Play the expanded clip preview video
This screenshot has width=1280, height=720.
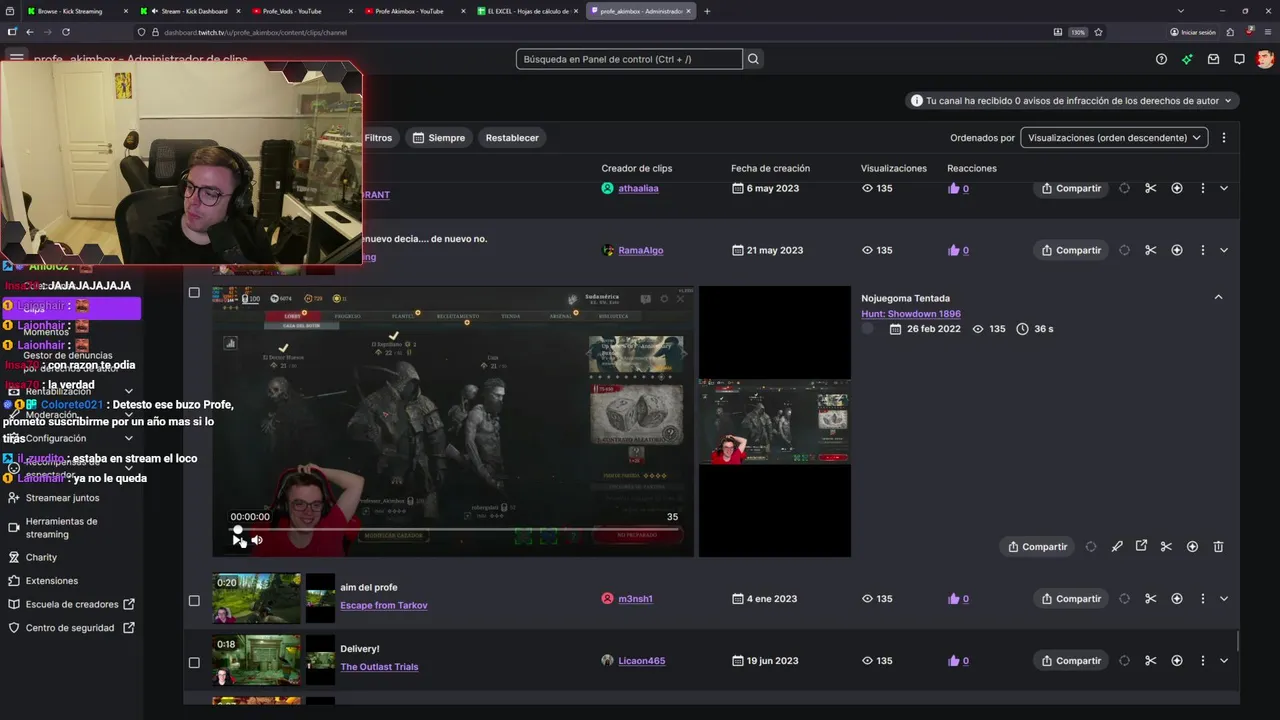click(x=237, y=540)
